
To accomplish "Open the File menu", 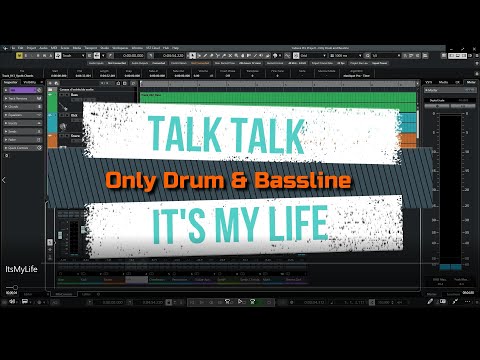I will coord(13,48).
